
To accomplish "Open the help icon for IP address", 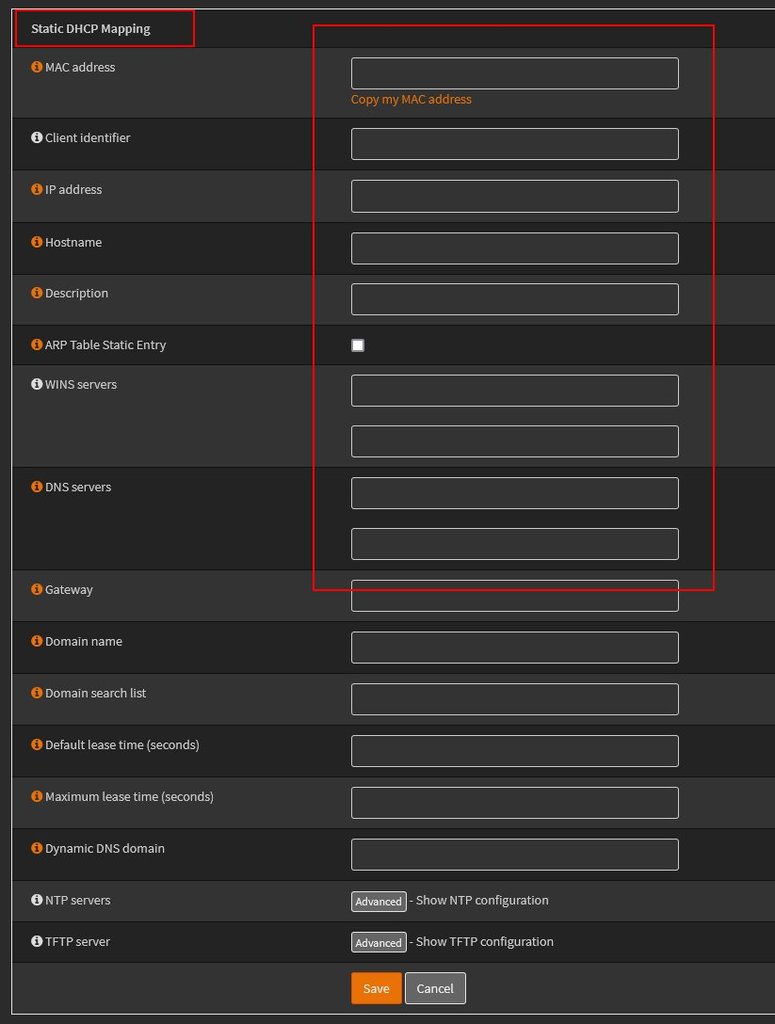I will point(37,189).
